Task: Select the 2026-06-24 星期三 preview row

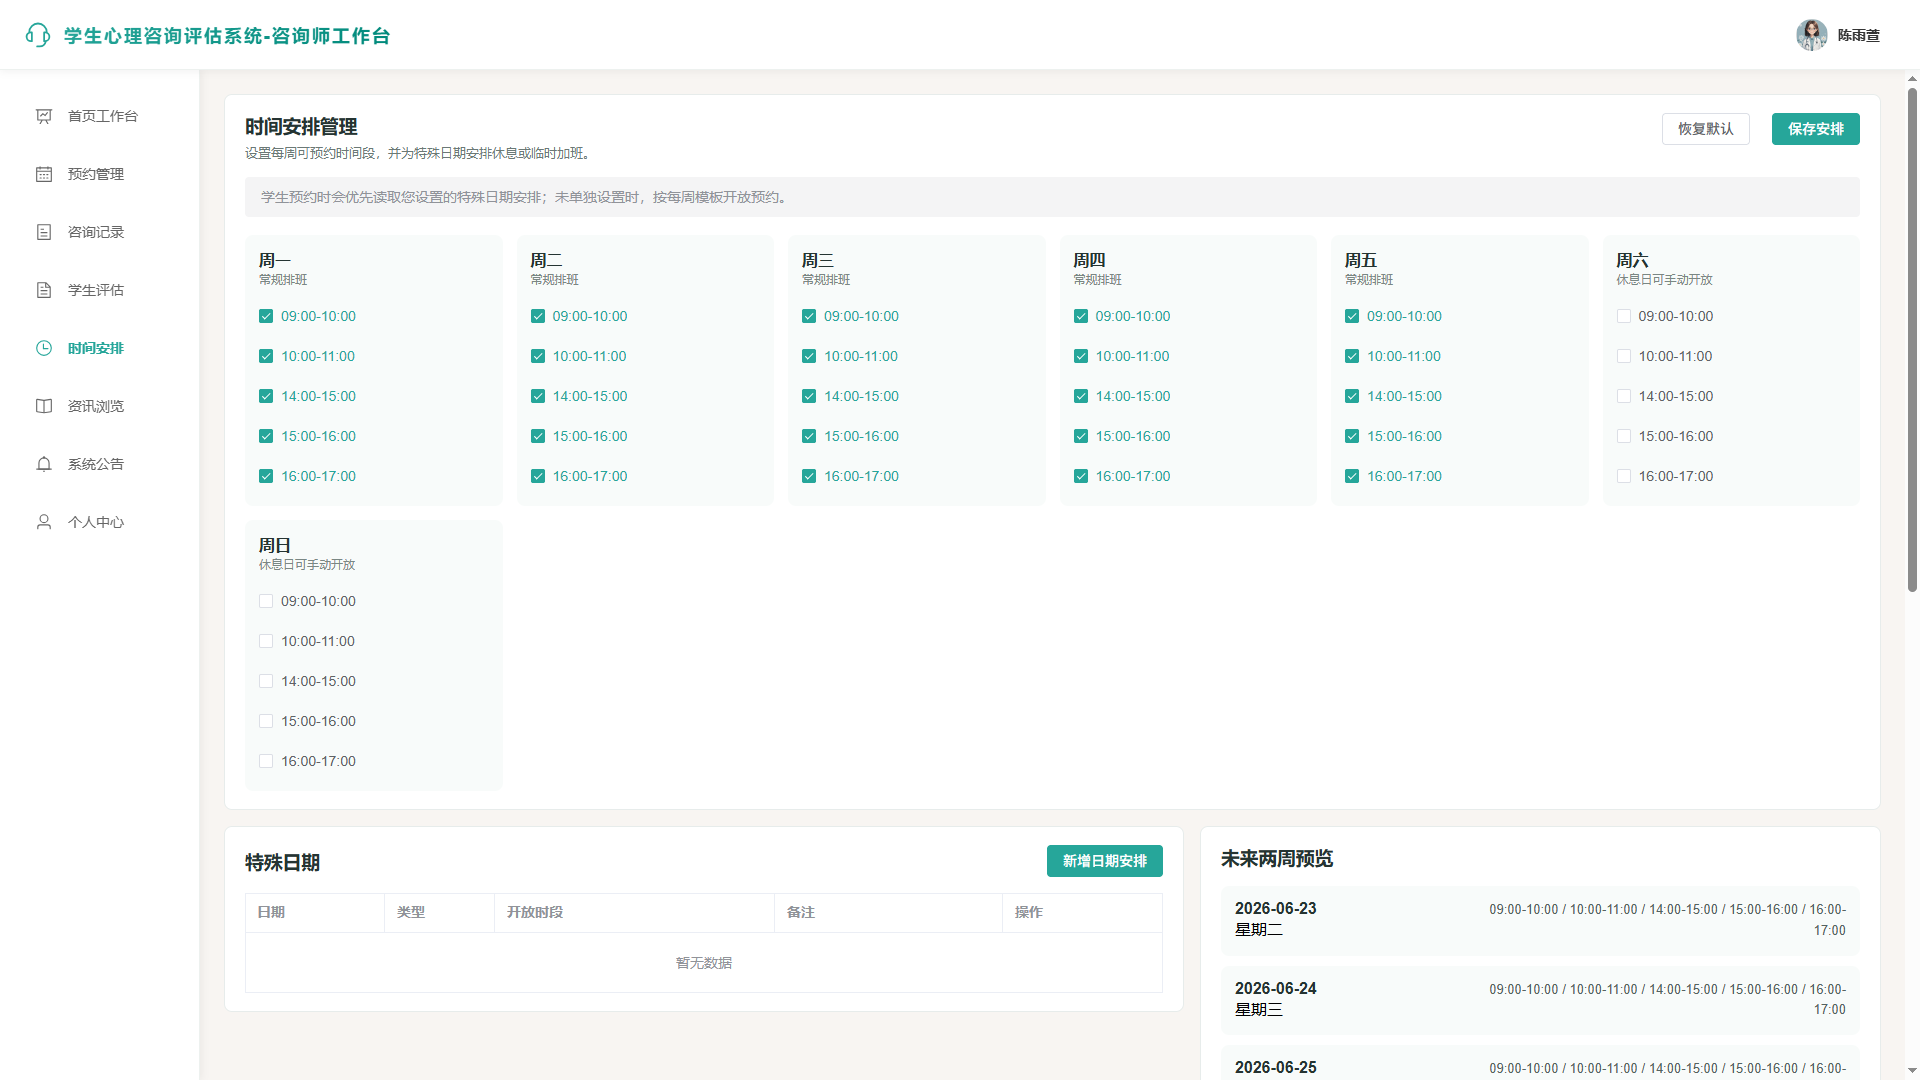Action: click(x=1540, y=999)
